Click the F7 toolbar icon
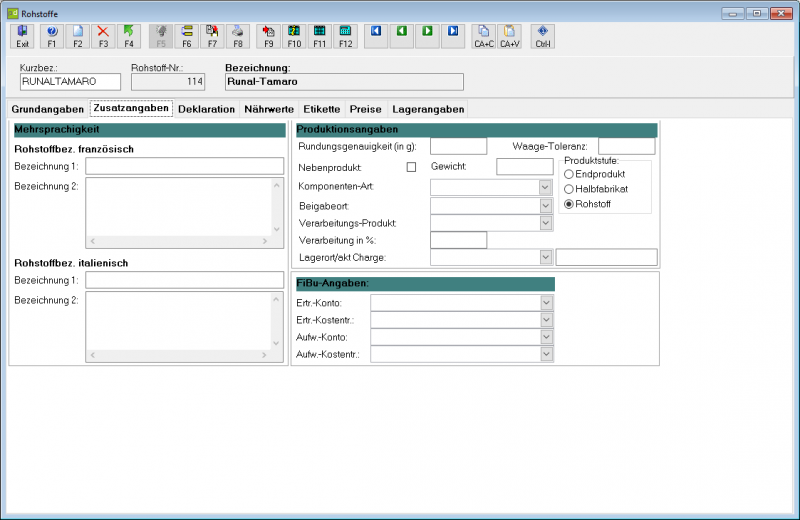This screenshot has height=520, width=800. [x=212, y=37]
